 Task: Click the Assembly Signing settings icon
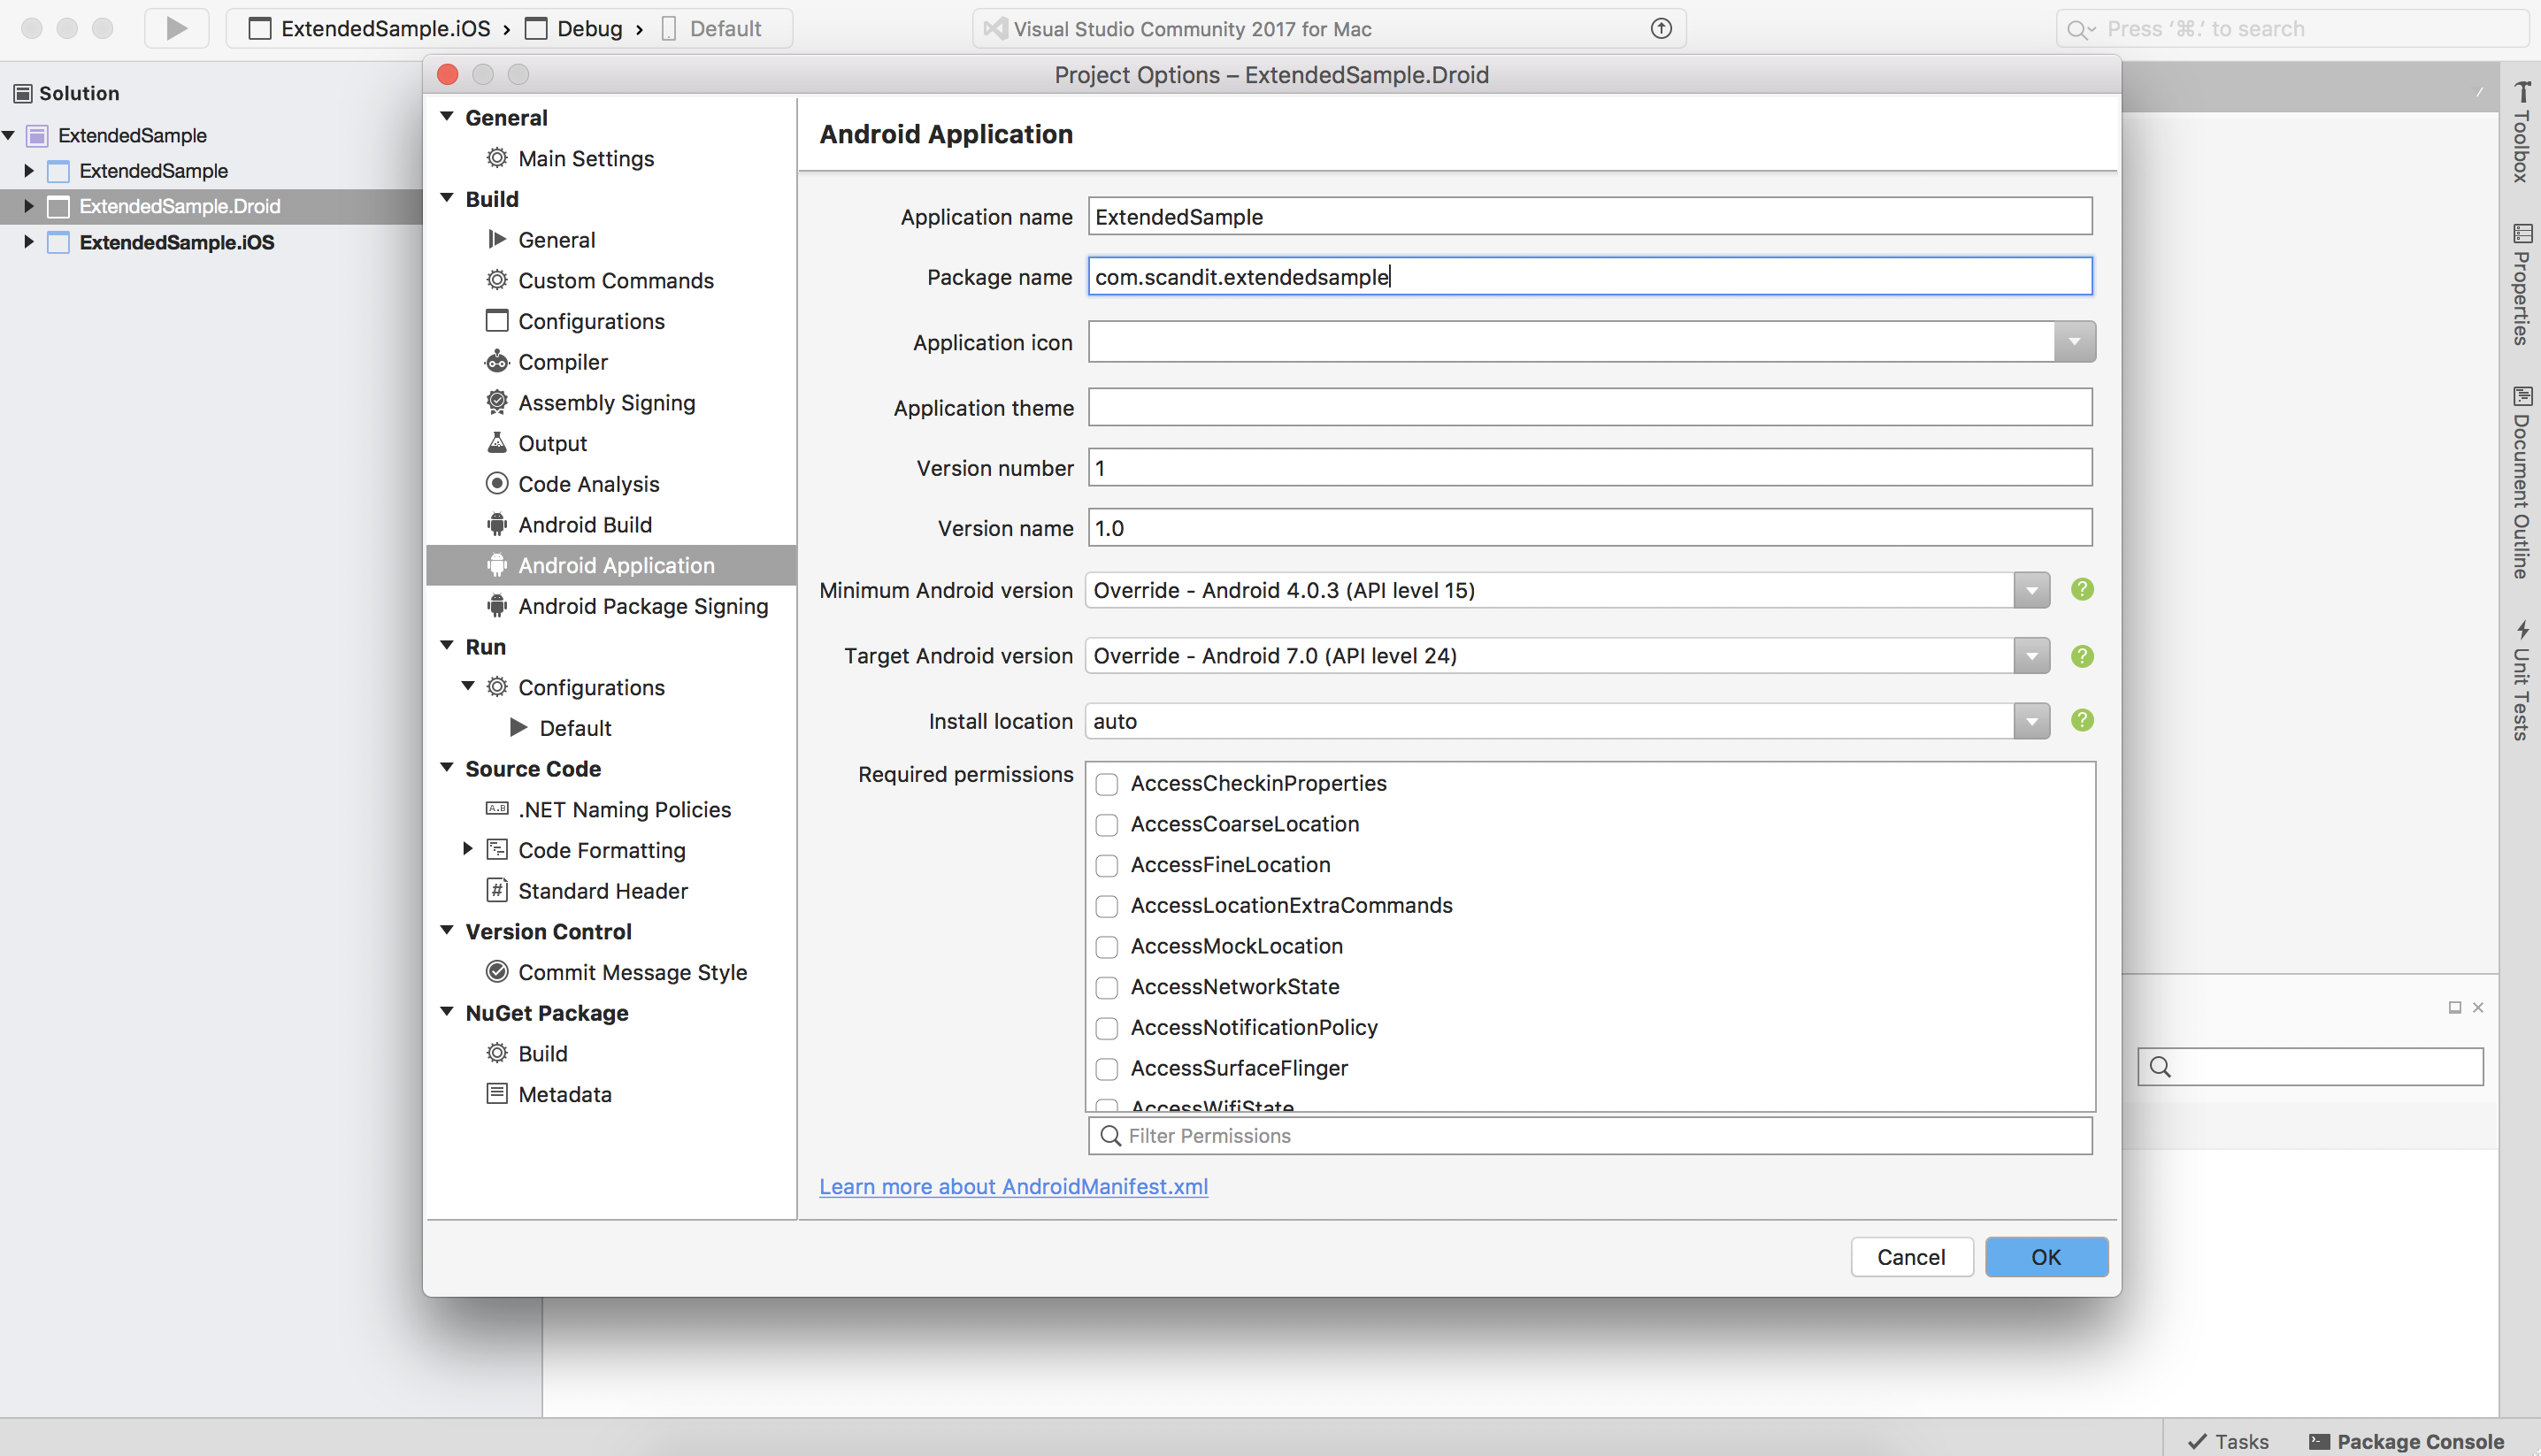pyautogui.click(x=495, y=402)
